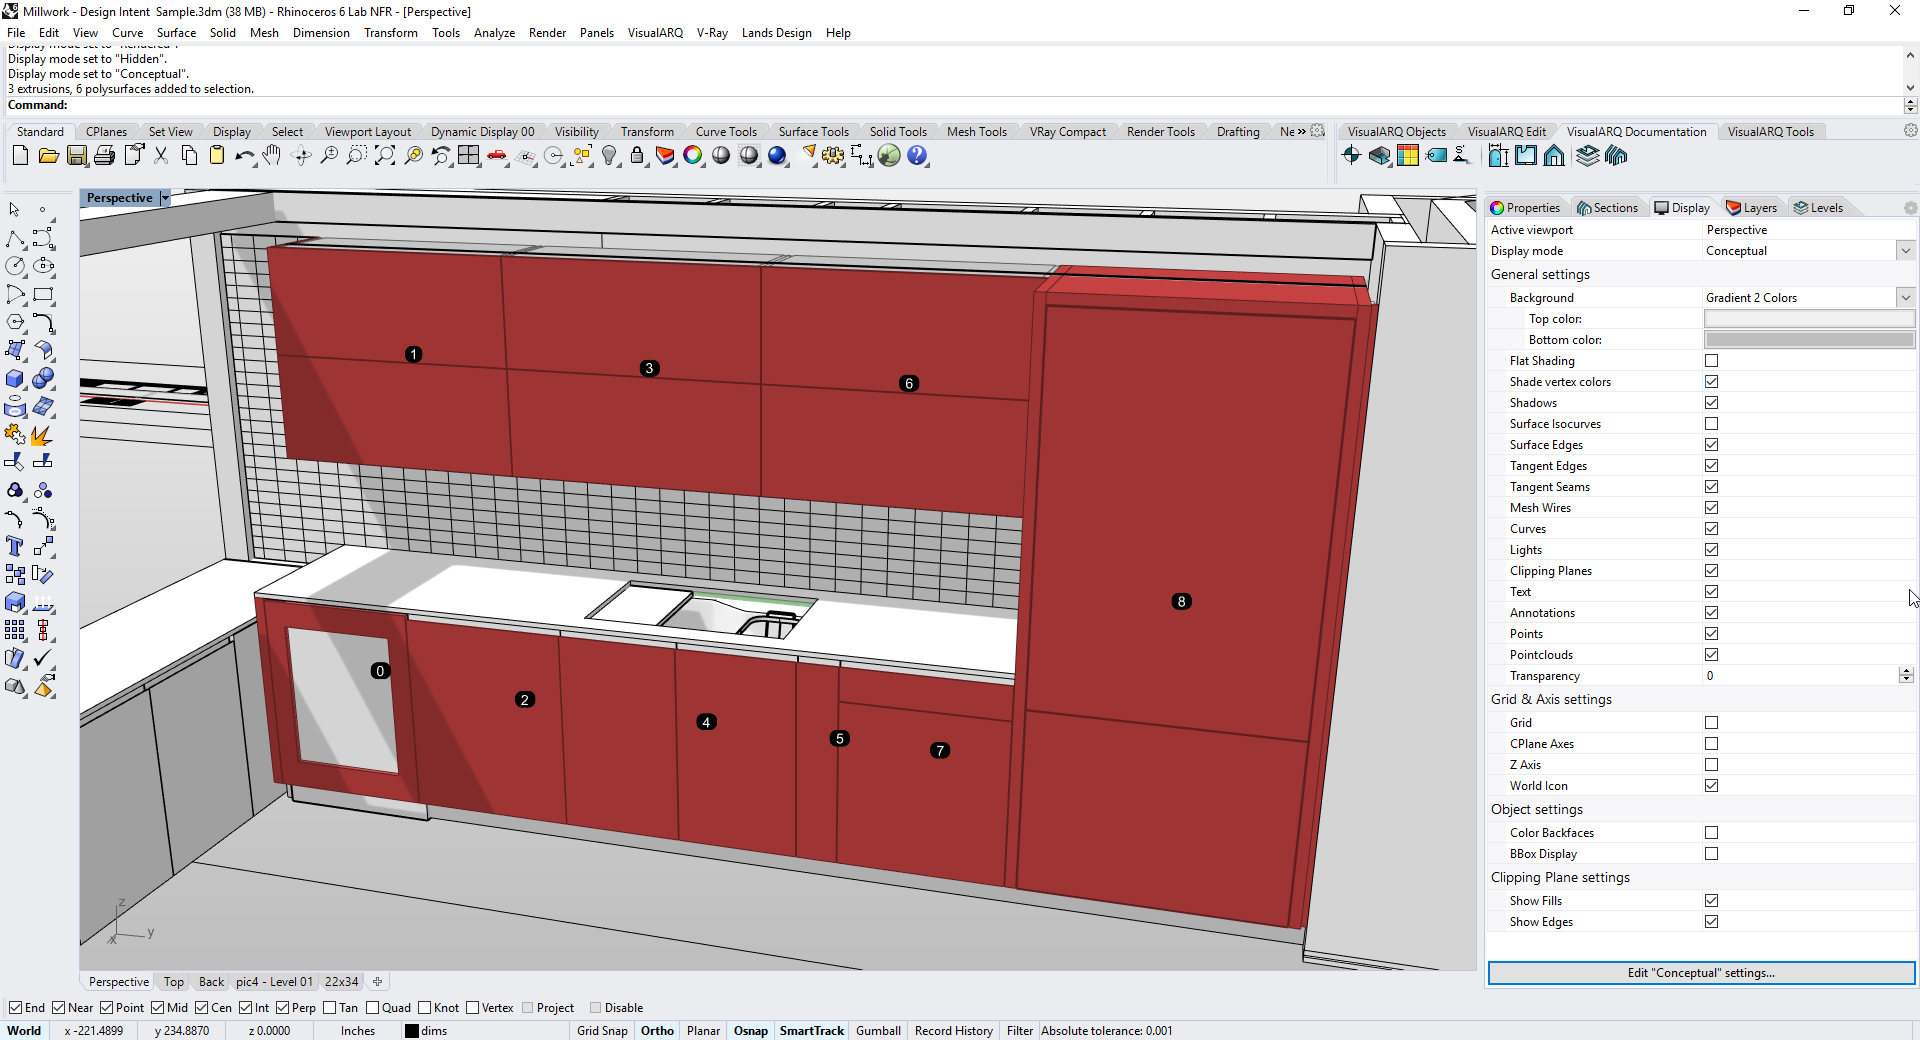Click the New file icon
The height and width of the screenshot is (1040, 1920).
(x=20, y=155)
